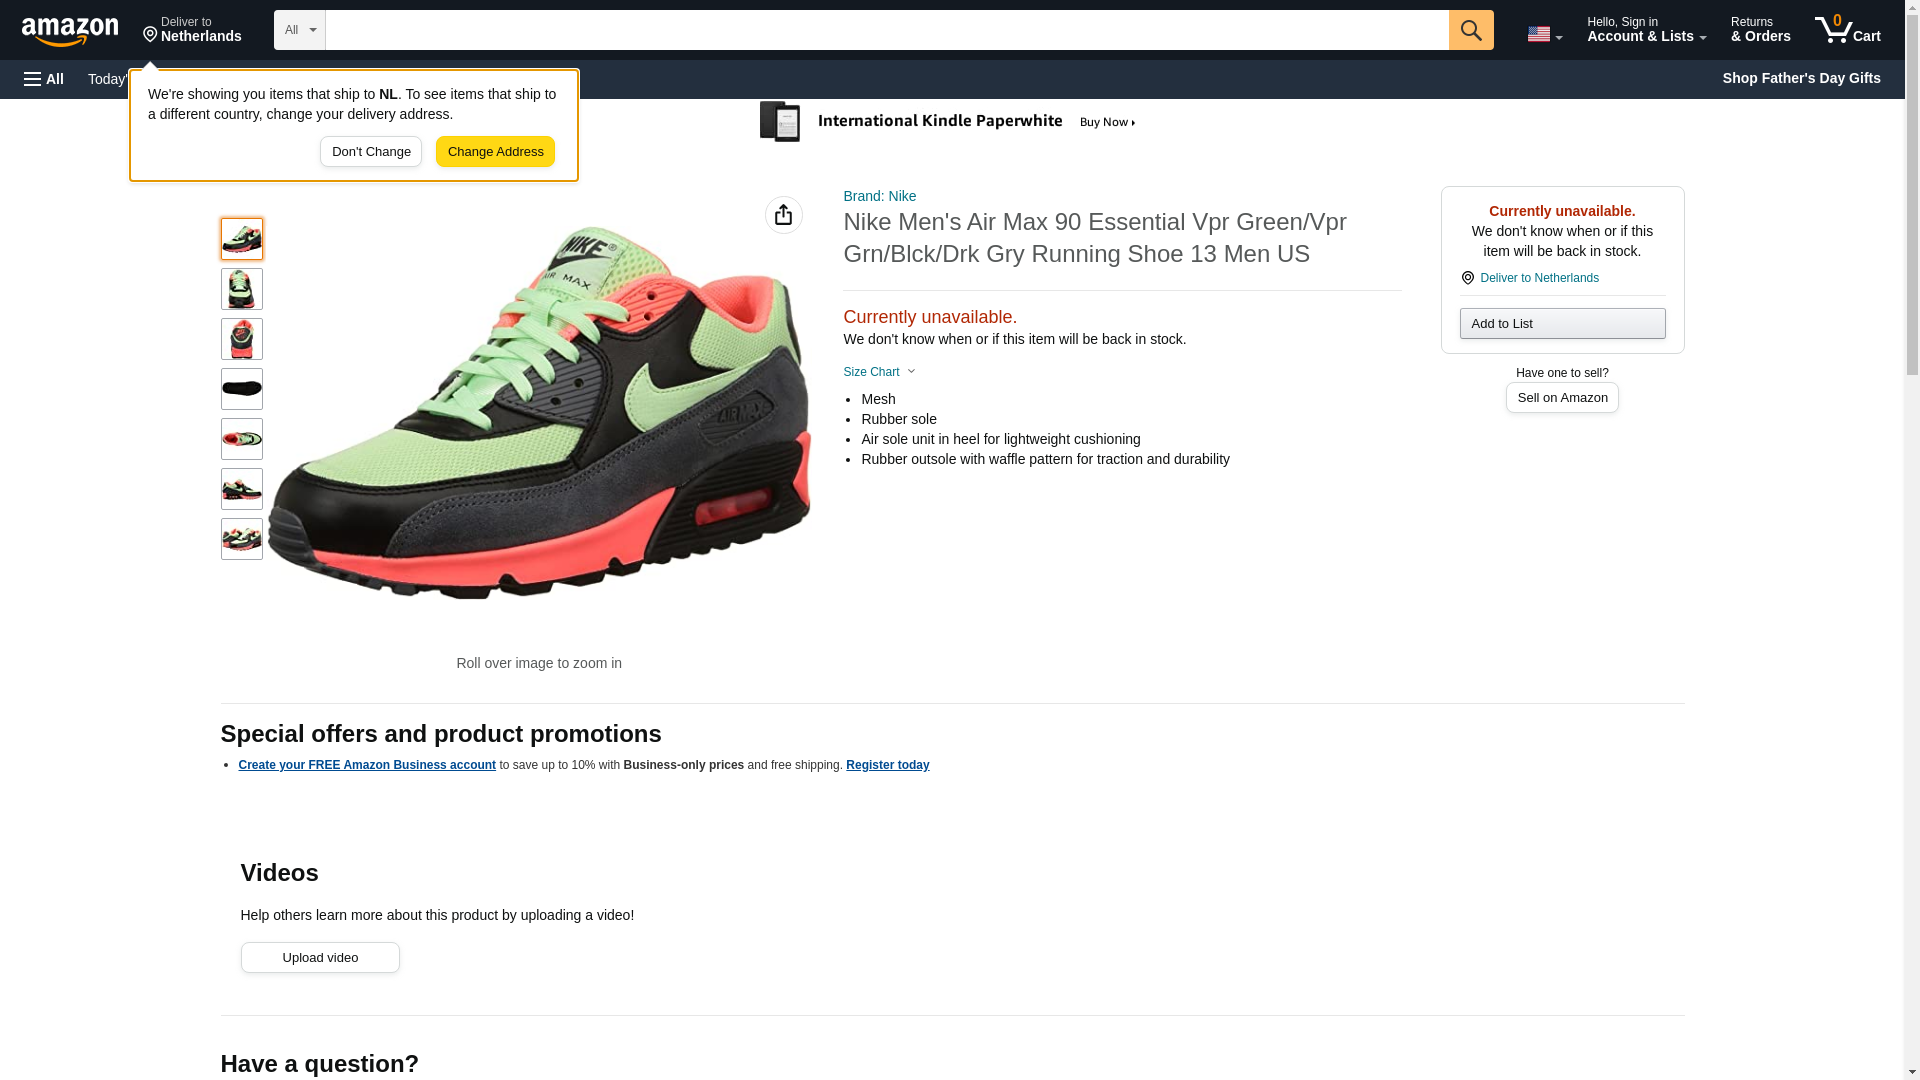Click the International Kindle Paperwhite banner

[947, 122]
